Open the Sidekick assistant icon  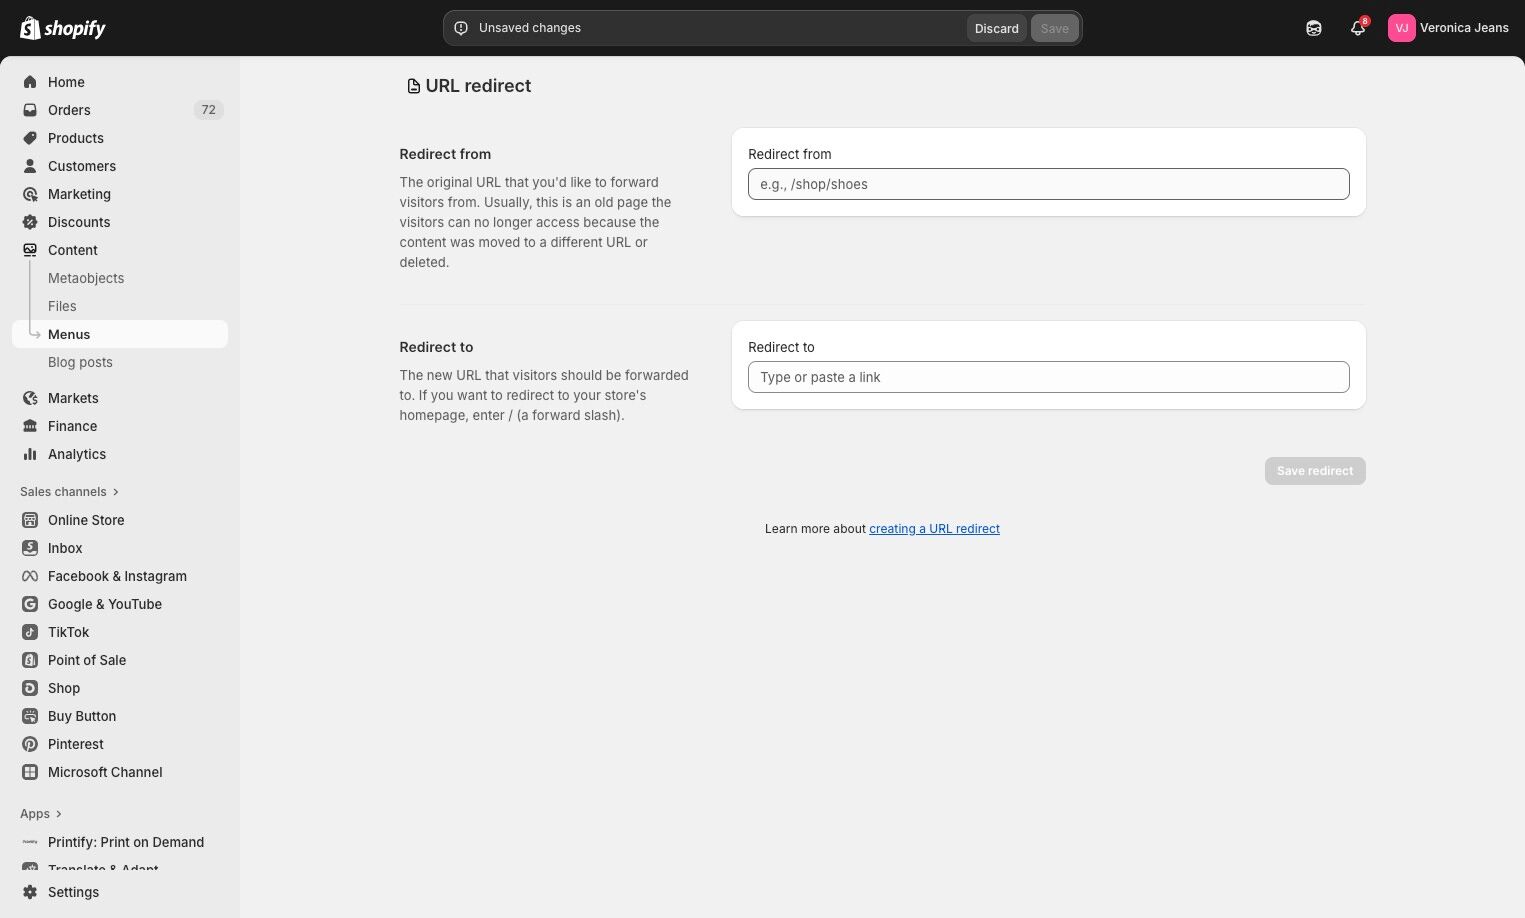click(1314, 28)
